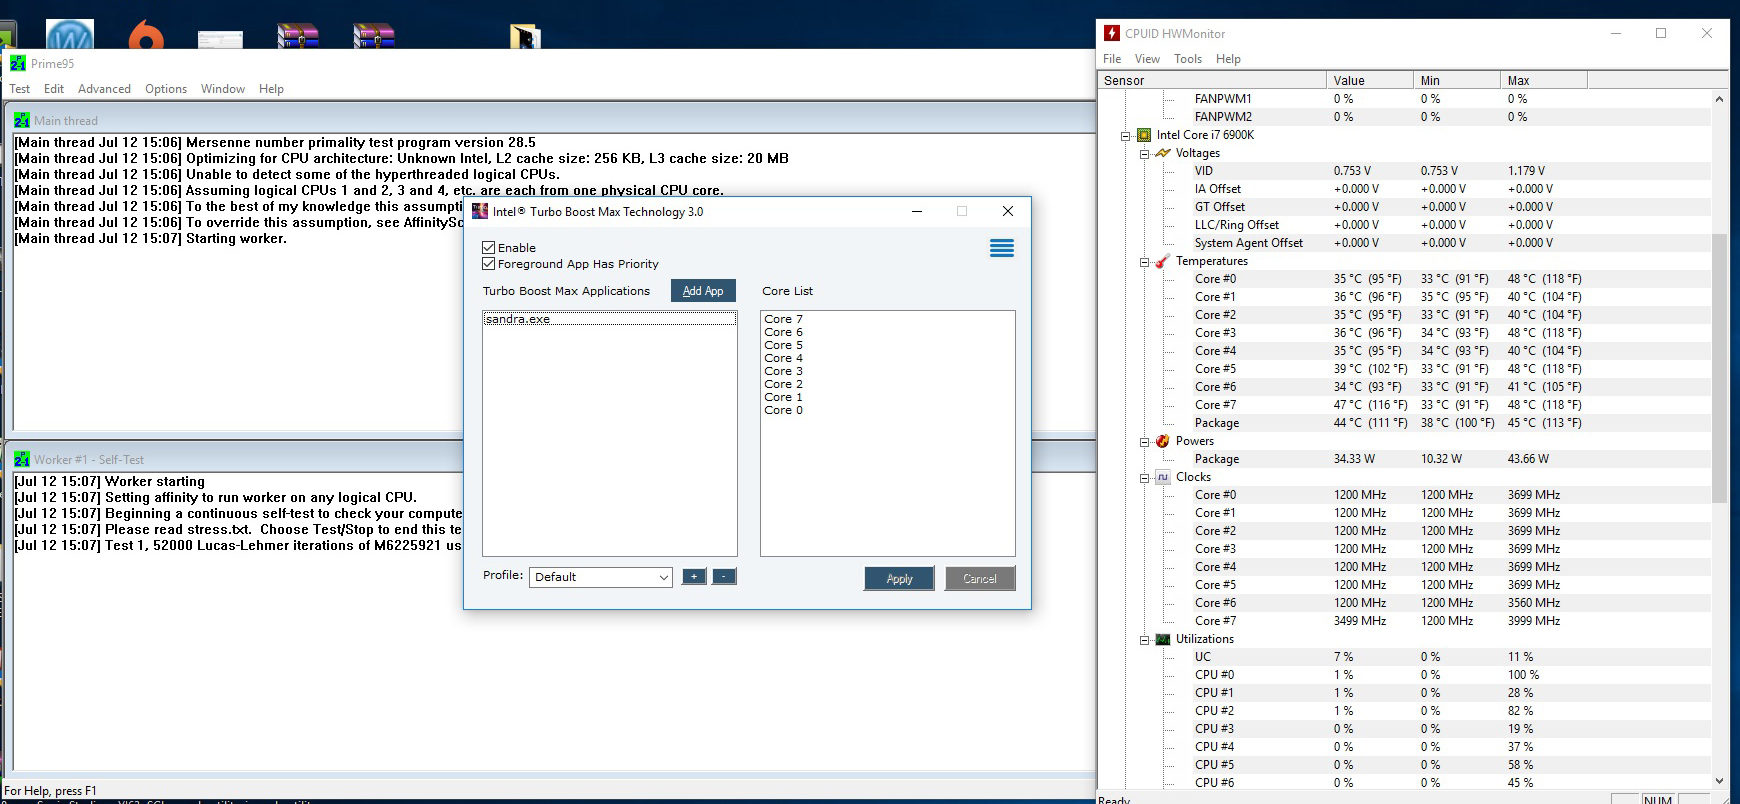Click HWMonitor scrollbar down arrow
Screen dimensions: 1740x804
click(1719, 780)
